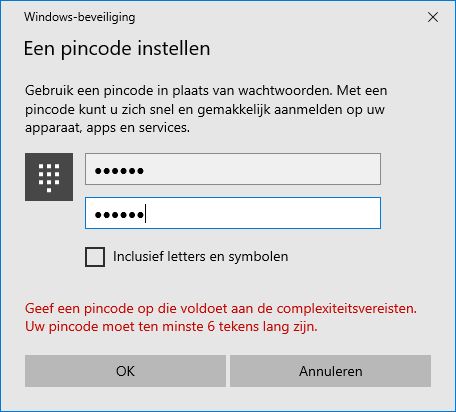Image resolution: width=456 pixels, height=412 pixels.
Task: Click the PIN keypad icon
Action: [x=49, y=177]
